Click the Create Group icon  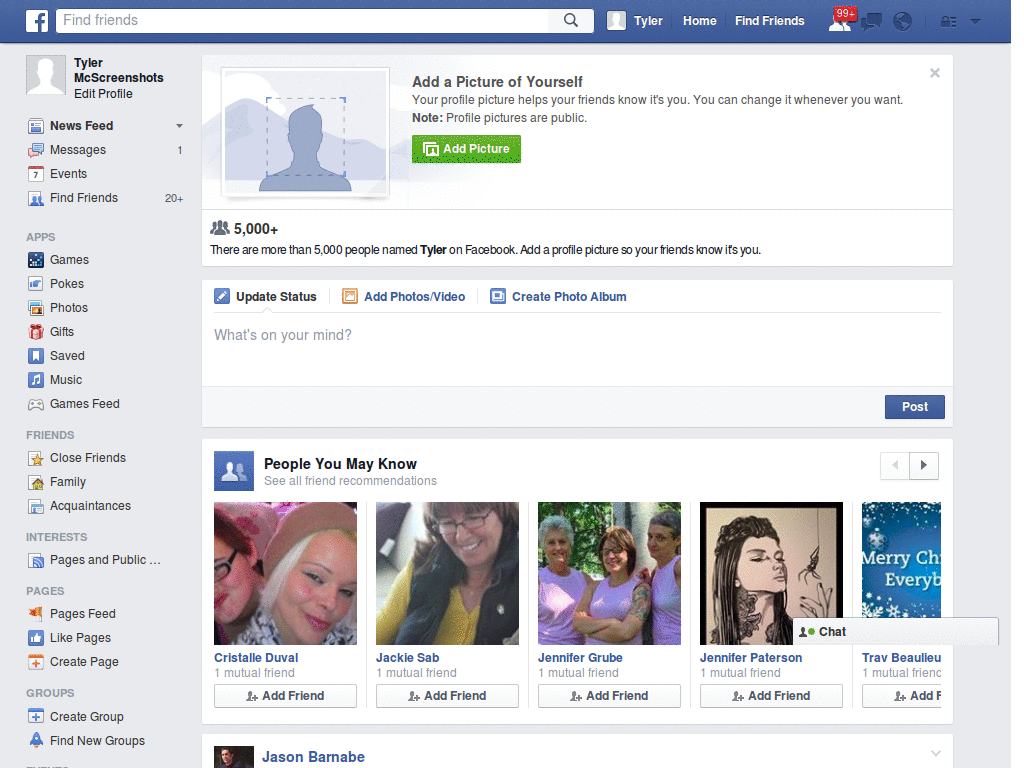pos(36,716)
